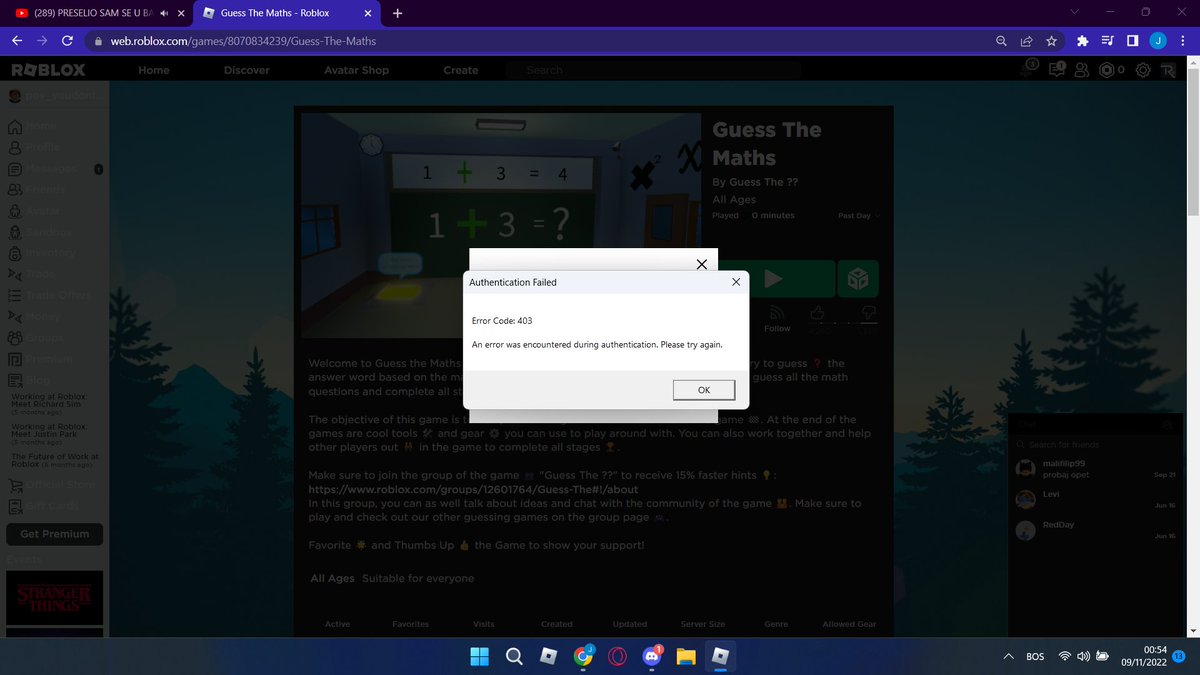This screenshot has height=675, width=1200.
Task: Open the Home link in Roblox header
Action: click(153, 70)
